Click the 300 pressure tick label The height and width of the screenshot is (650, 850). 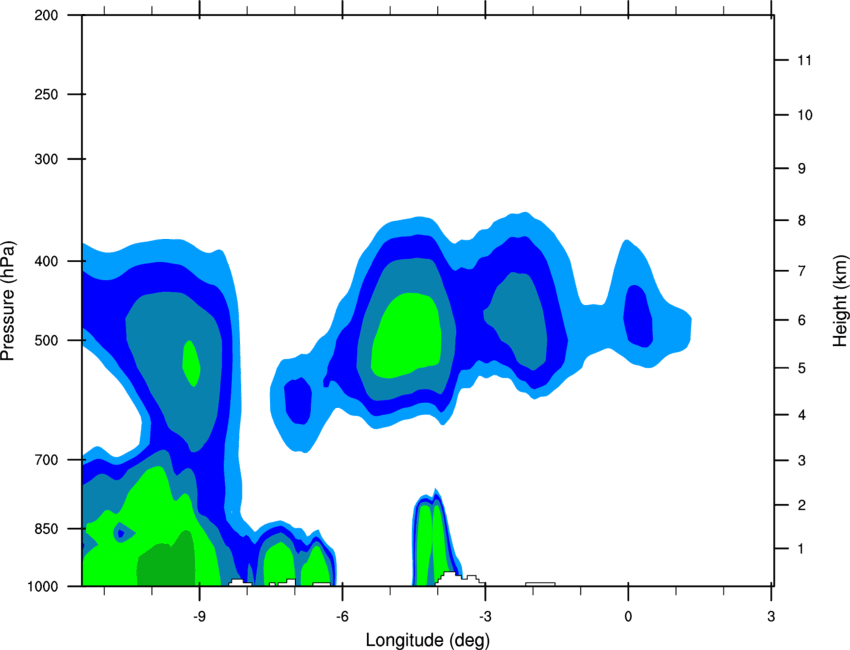pos(46,159)
